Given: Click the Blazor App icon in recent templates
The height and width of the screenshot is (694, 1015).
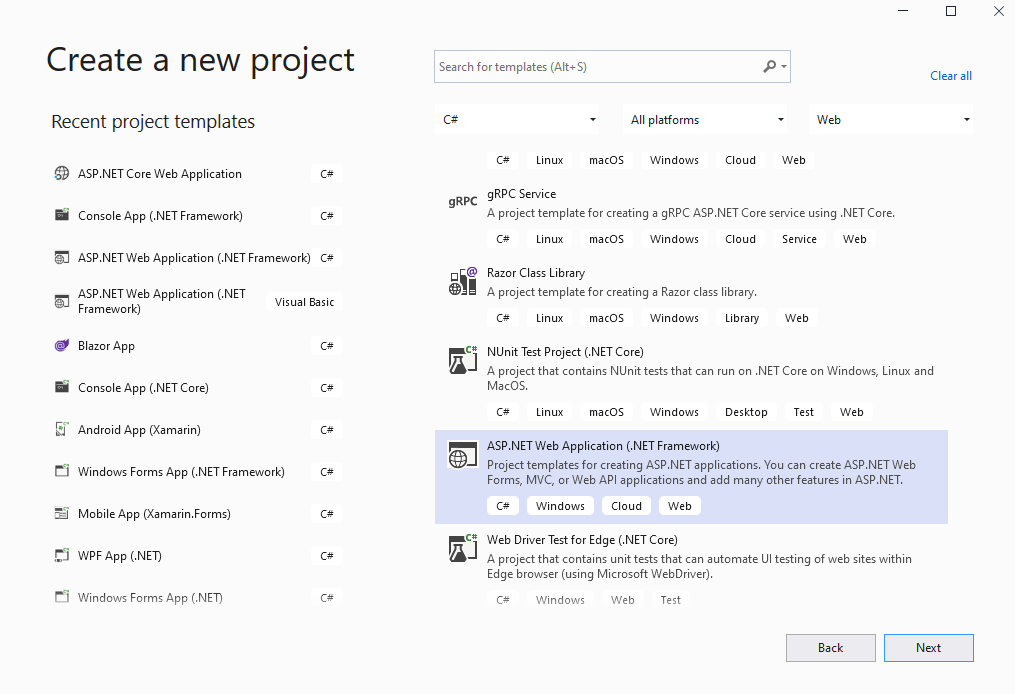Looking at the screenshot, I should point(62,345).
